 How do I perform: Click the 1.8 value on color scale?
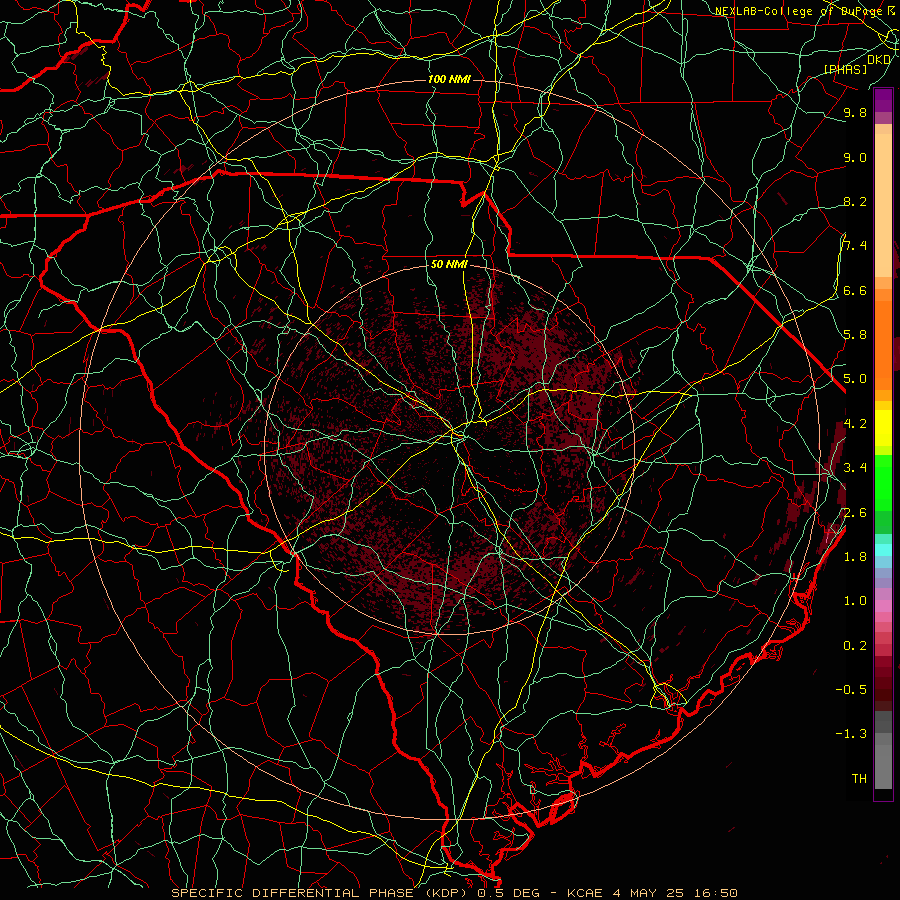pos(855,556)
